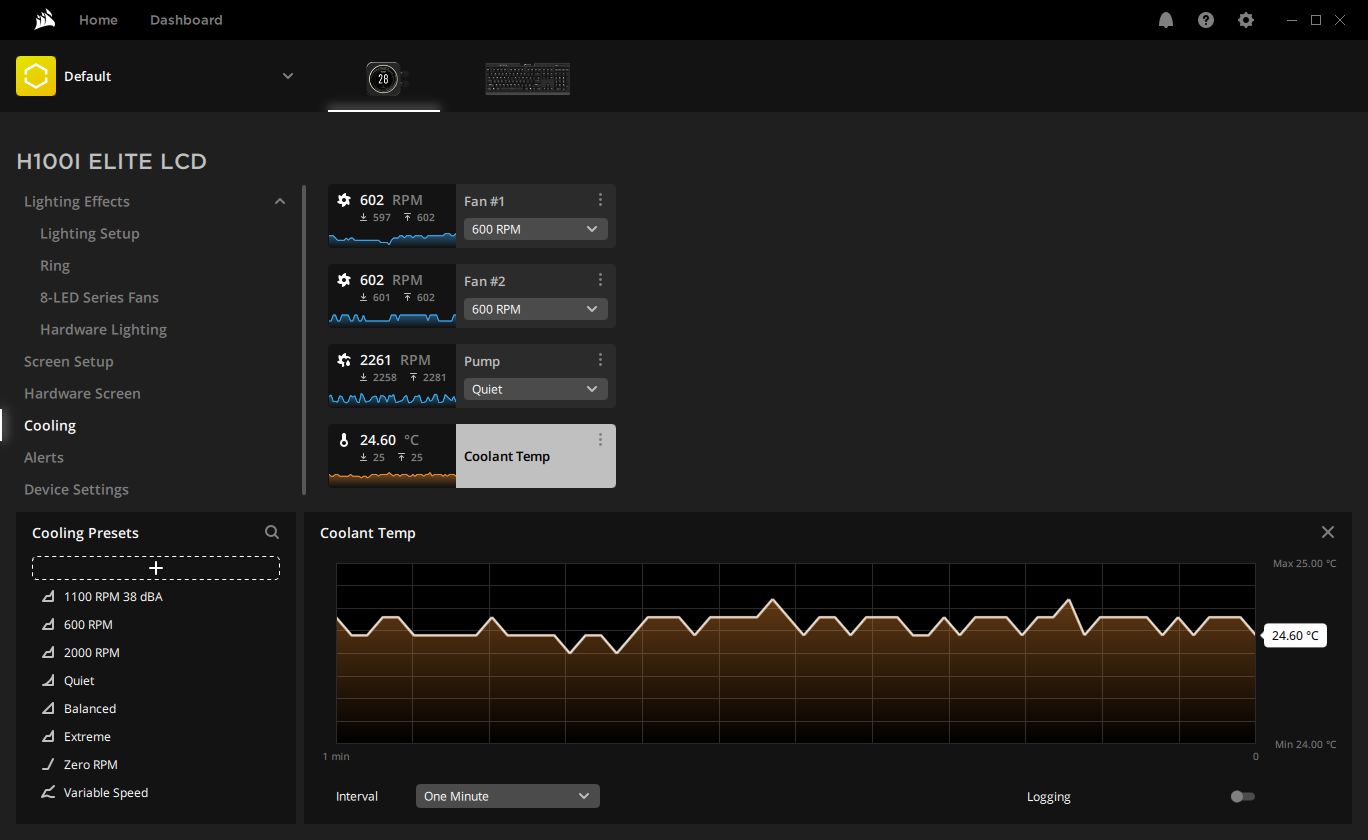Click the Fan #2 gear icon
The height and width of the screenshot is (840, 1368).
pos(344,280)
